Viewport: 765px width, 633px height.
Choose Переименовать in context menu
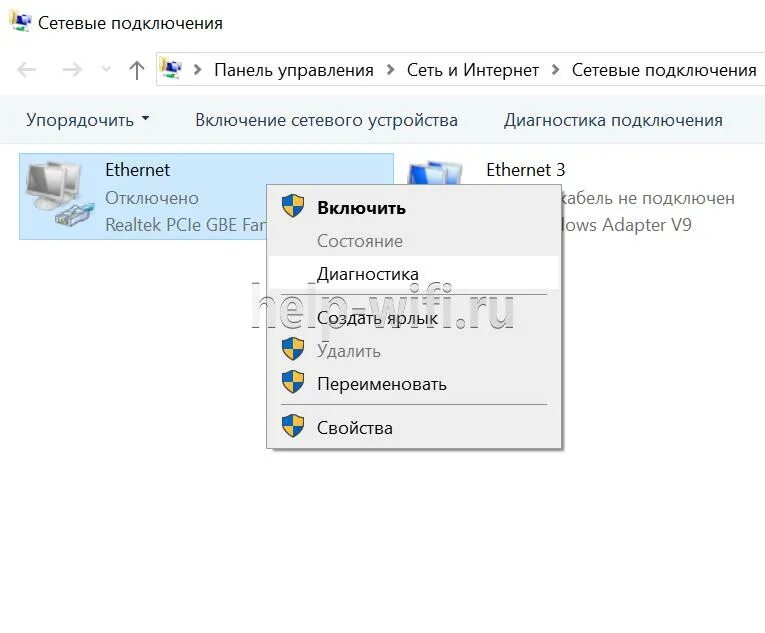point(414,384)
